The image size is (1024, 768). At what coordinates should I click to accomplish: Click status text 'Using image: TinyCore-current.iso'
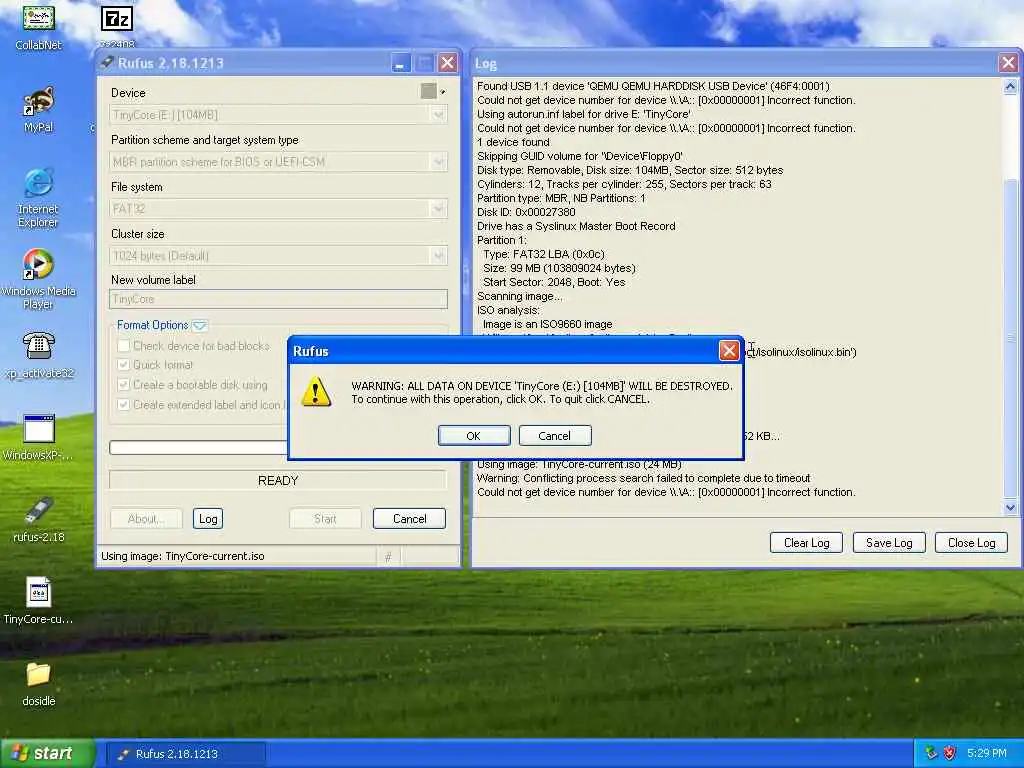pyautogui.click(x=183, y=556)
